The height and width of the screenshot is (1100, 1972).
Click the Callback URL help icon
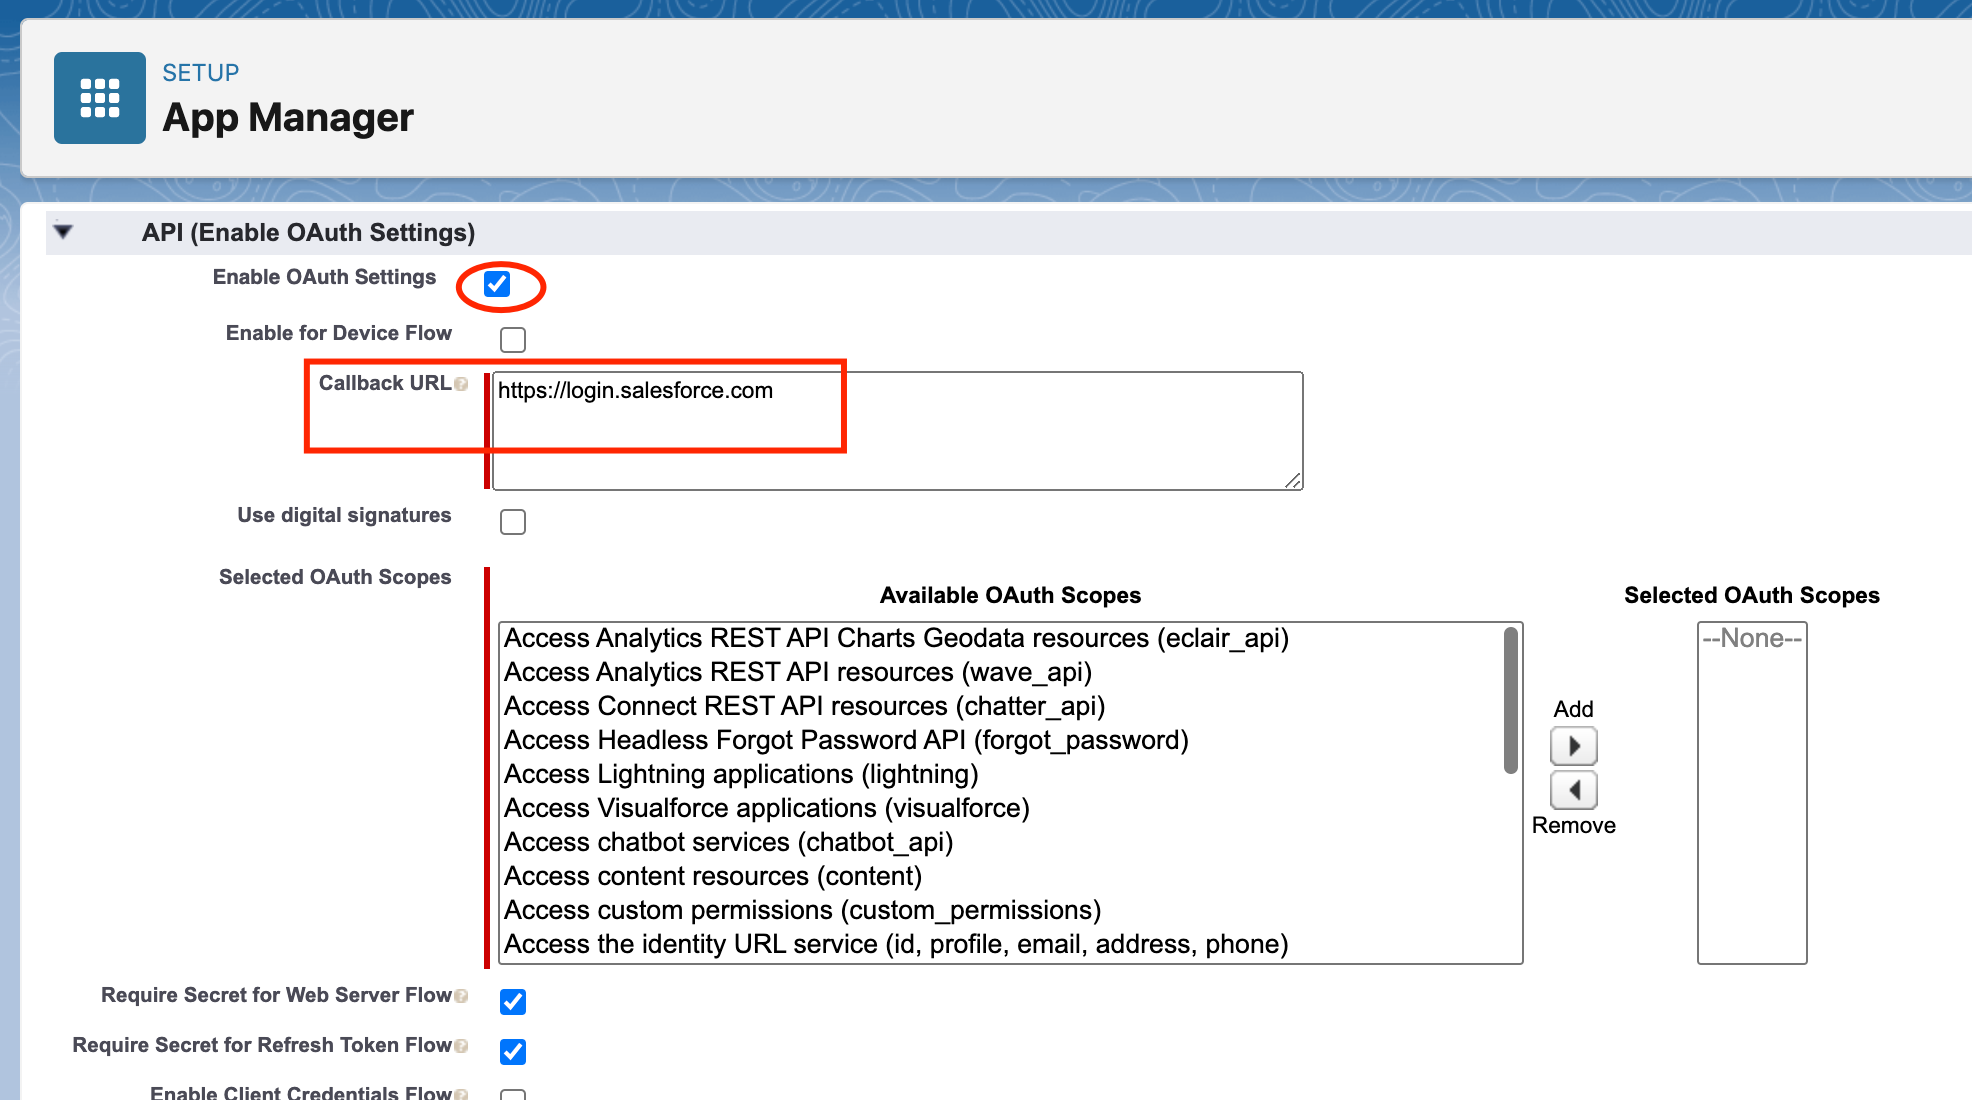point(461,384)
